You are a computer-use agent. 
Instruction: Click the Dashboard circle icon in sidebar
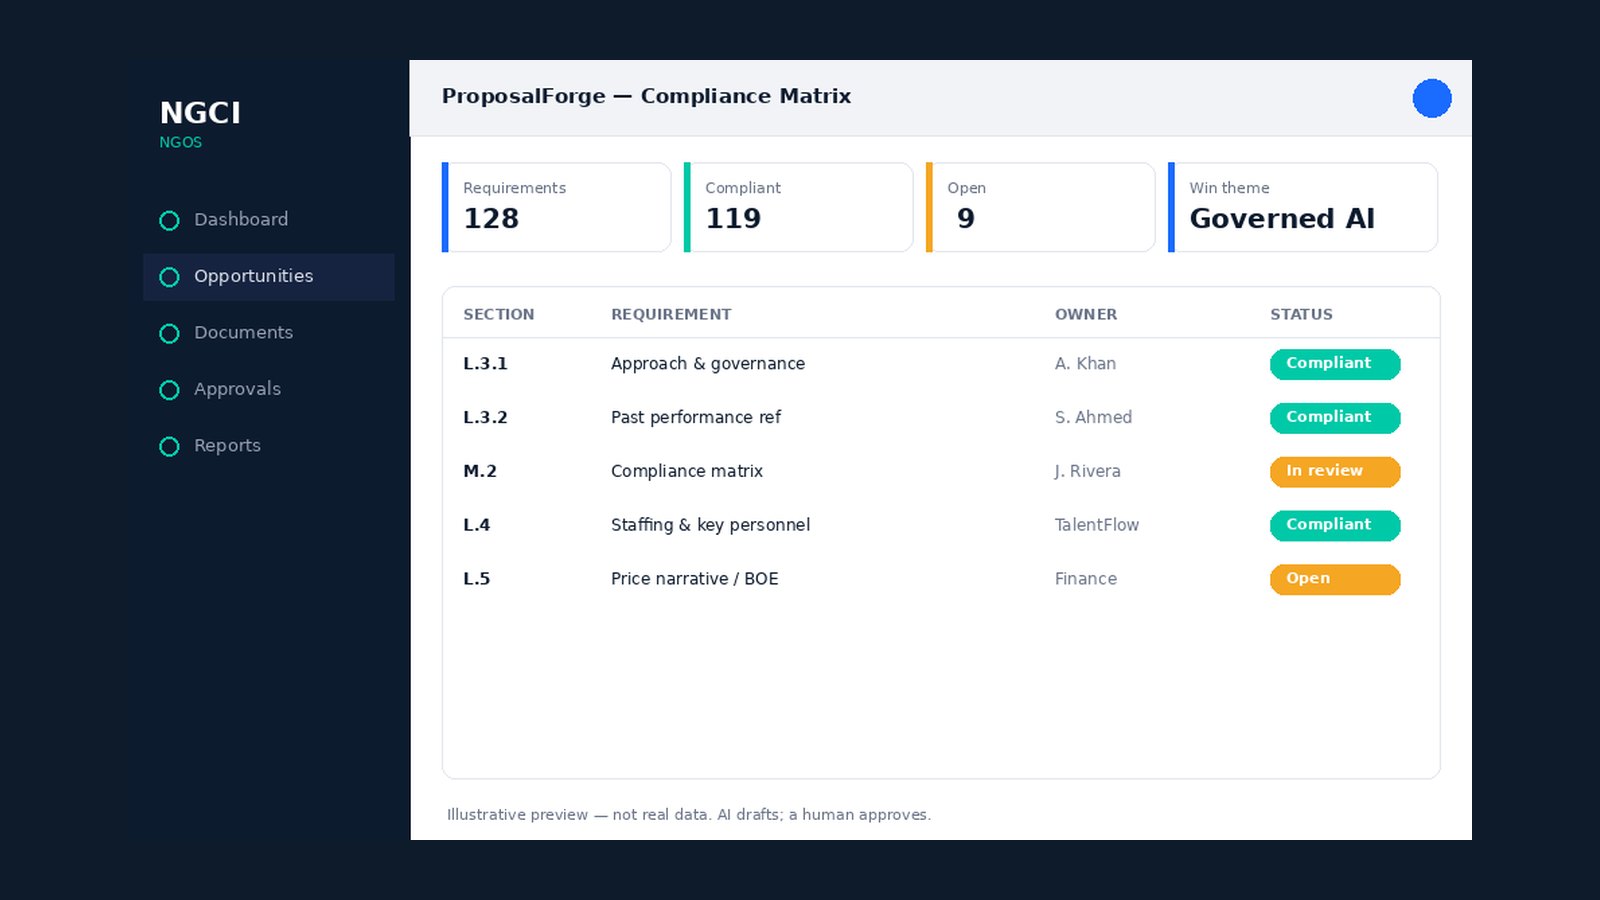click(169, 220)
